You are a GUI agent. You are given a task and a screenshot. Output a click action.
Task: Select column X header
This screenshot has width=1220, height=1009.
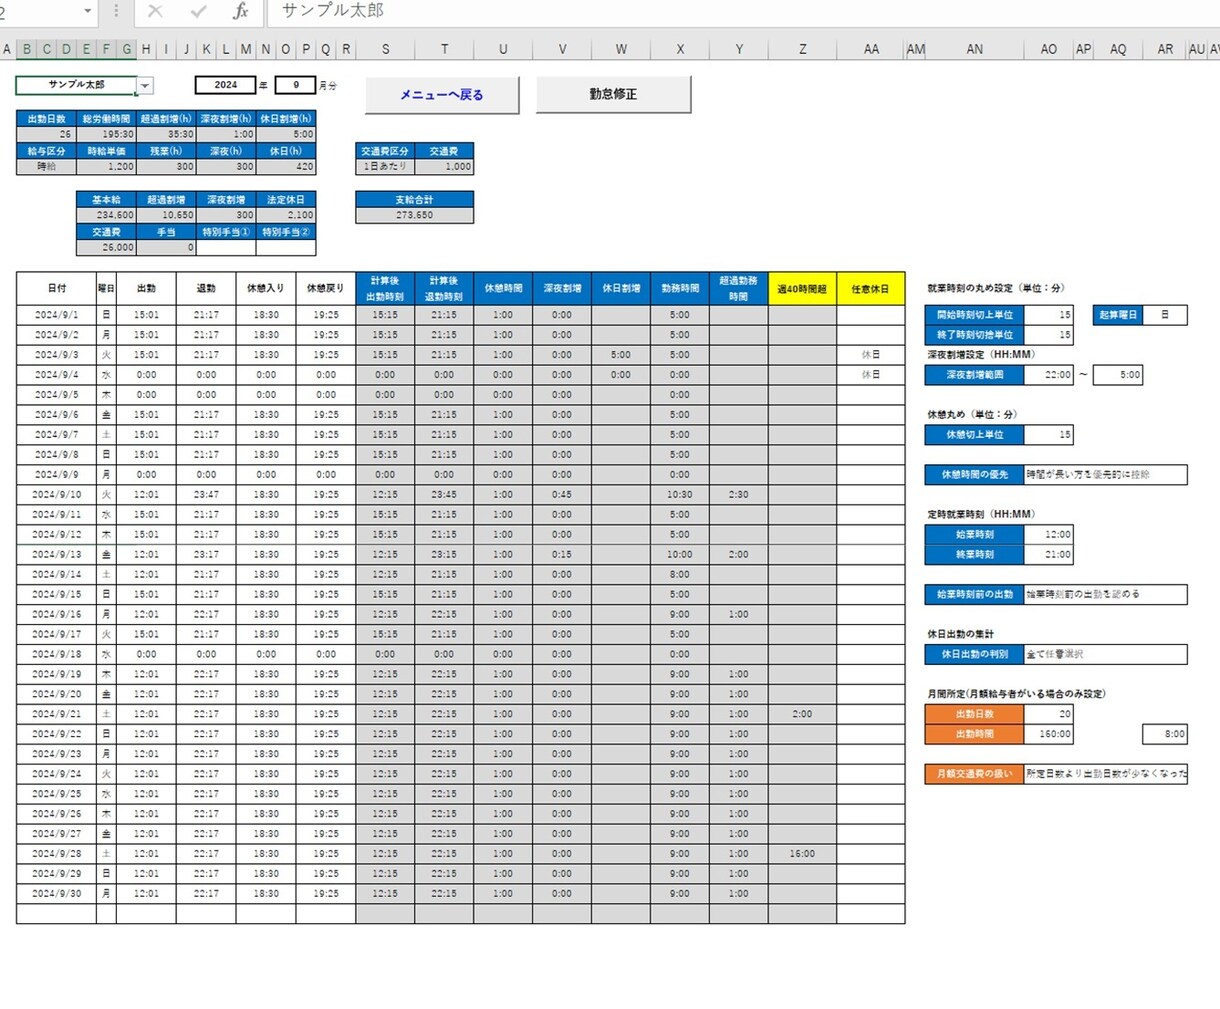680,49
